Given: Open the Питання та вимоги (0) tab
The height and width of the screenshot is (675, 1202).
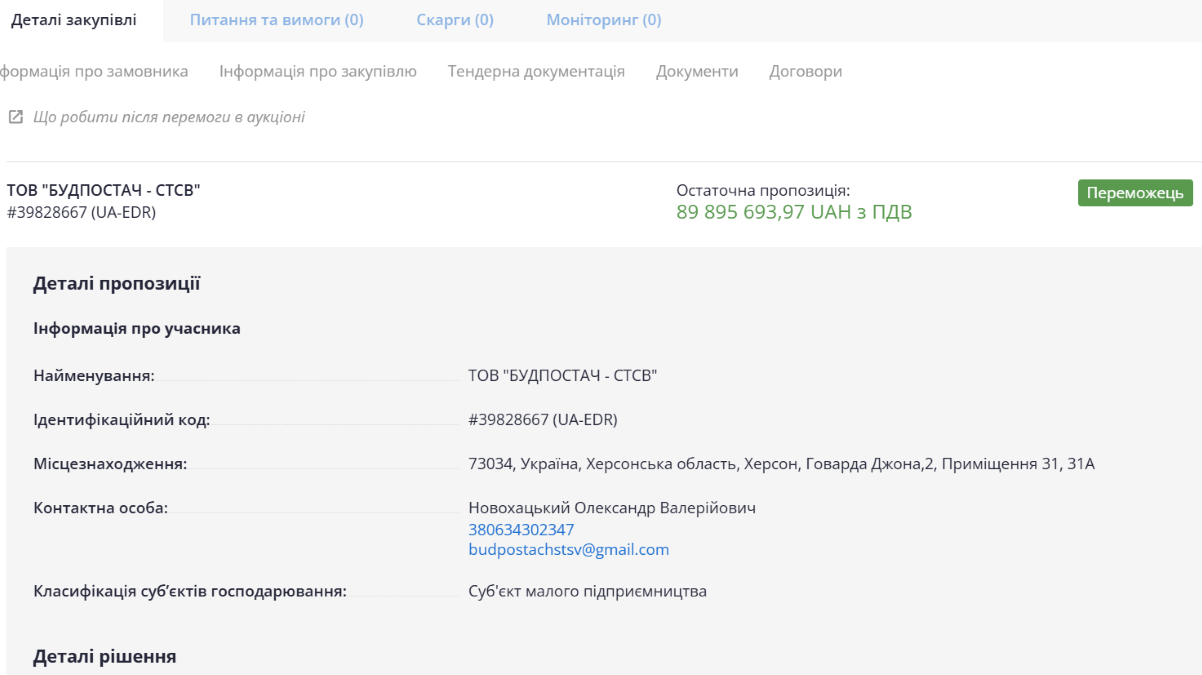Looking at the screenshot, I should [x=277, y=20].
